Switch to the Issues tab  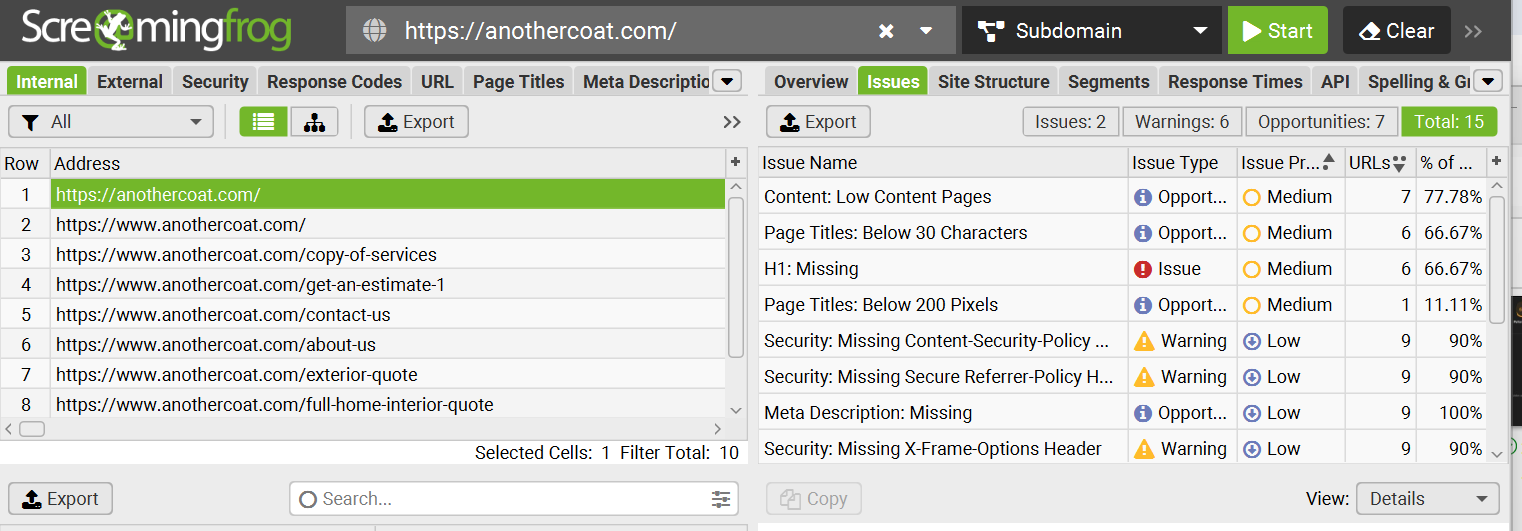coord(893,81)
